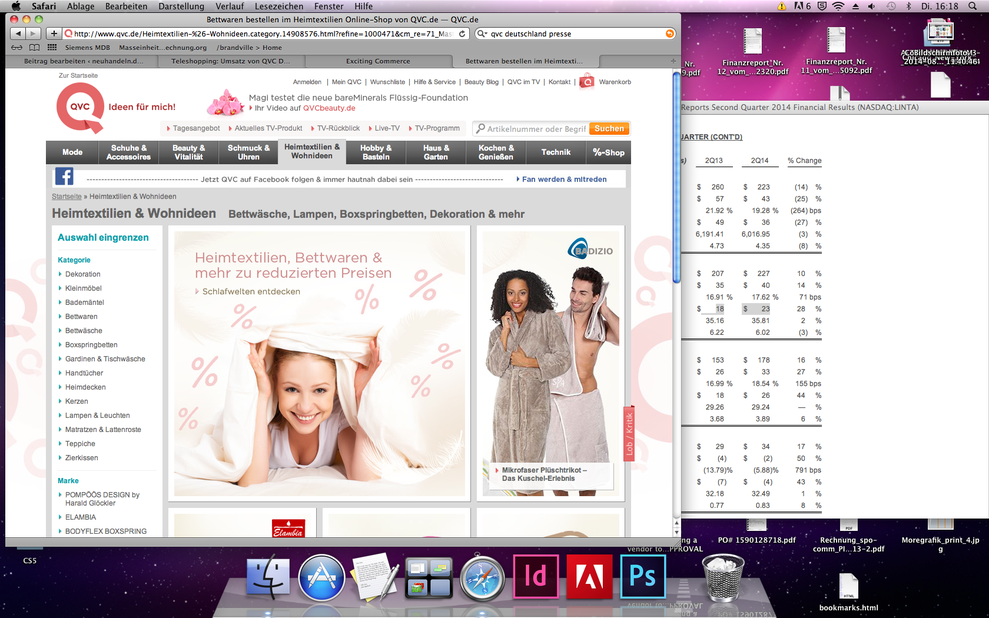
Task: Open the Schuhe & Accessoires category
Action: tap(128, 152)
